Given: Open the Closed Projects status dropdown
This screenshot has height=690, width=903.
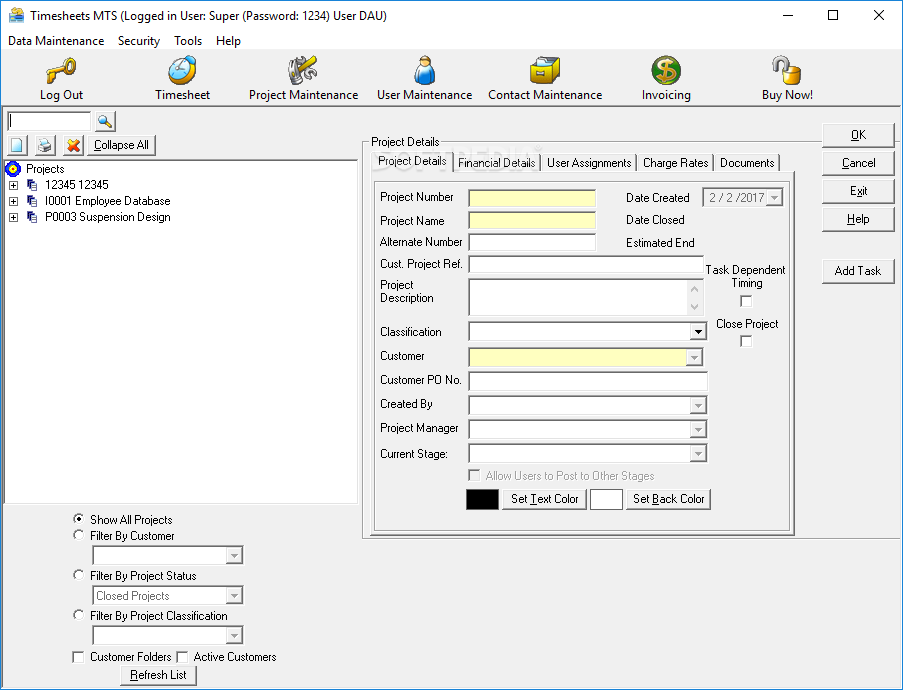Looking at the screenshot, I should click(234, 596).
